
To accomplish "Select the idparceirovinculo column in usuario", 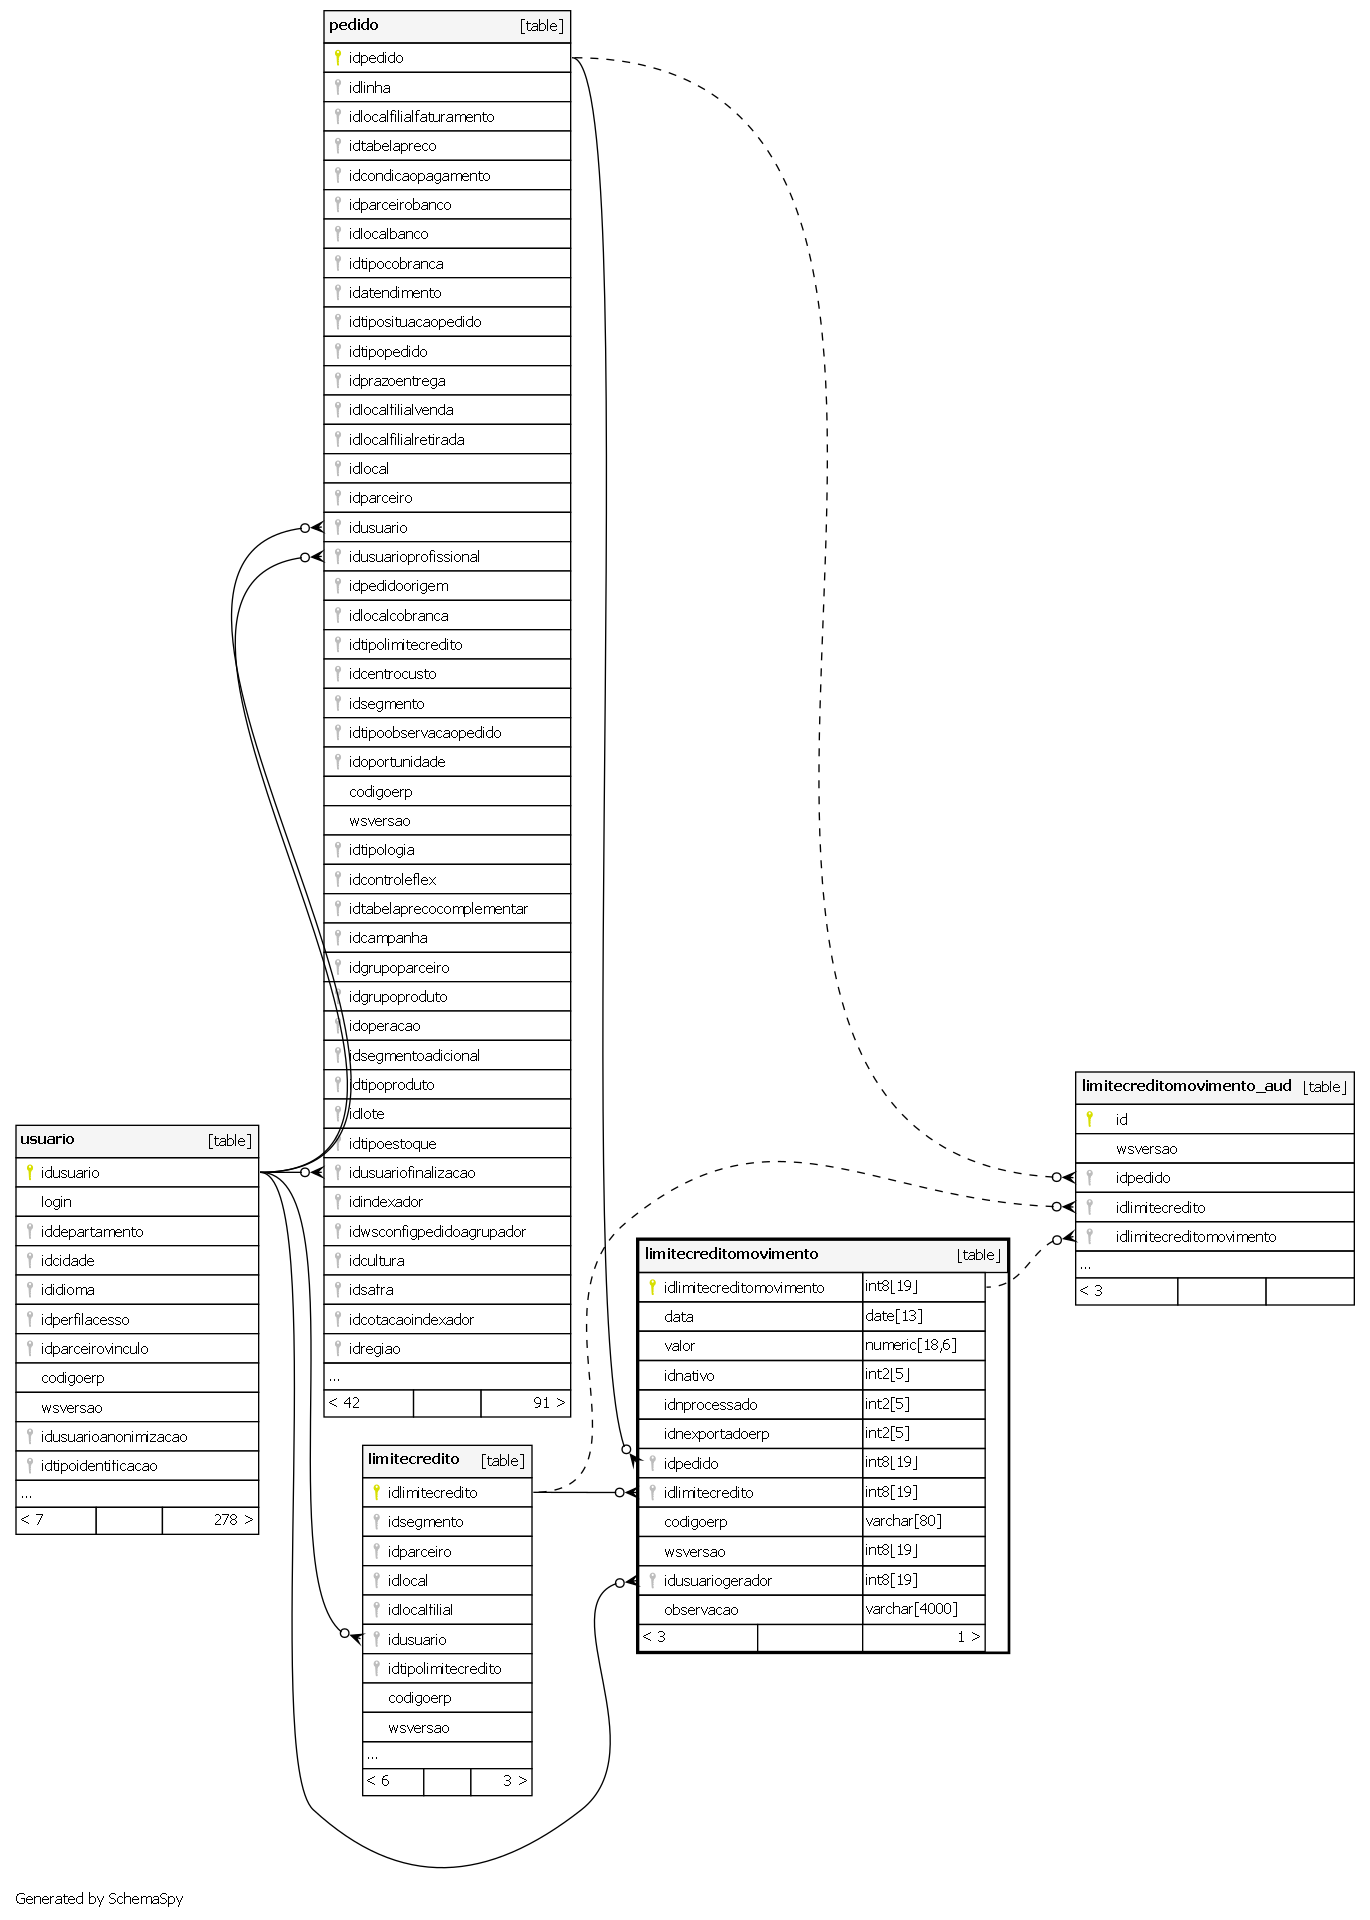I will coord(137,1348).
